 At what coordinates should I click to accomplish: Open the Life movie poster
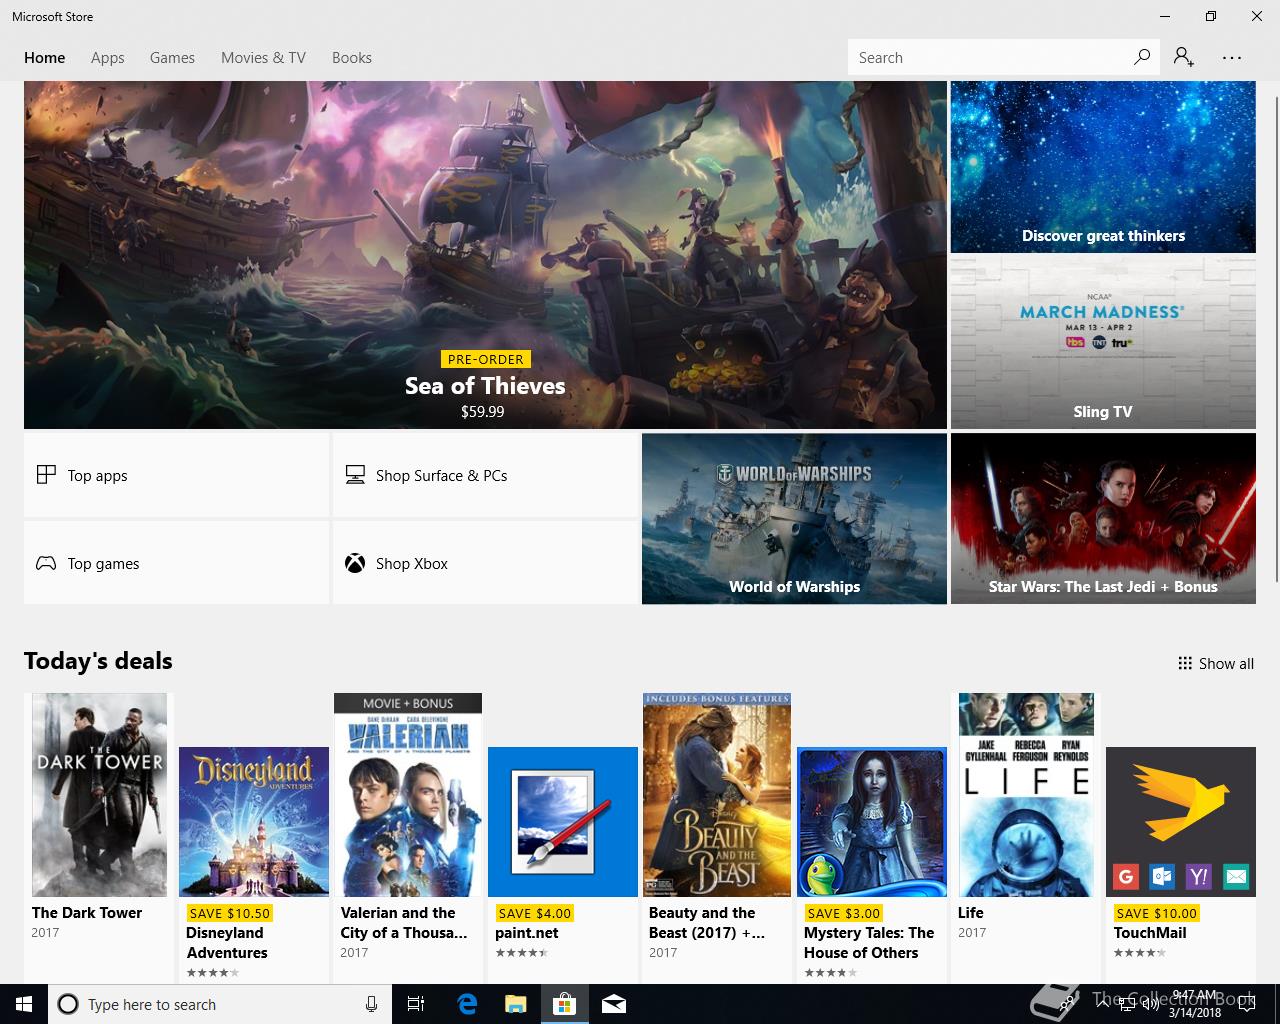(1026, 795)
